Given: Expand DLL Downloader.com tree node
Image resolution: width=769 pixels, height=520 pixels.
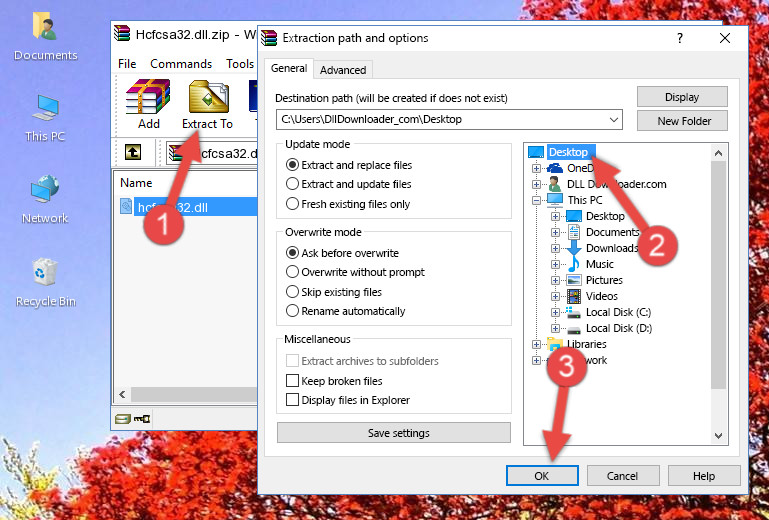Looking at the screenshot, I should (537, 184).
